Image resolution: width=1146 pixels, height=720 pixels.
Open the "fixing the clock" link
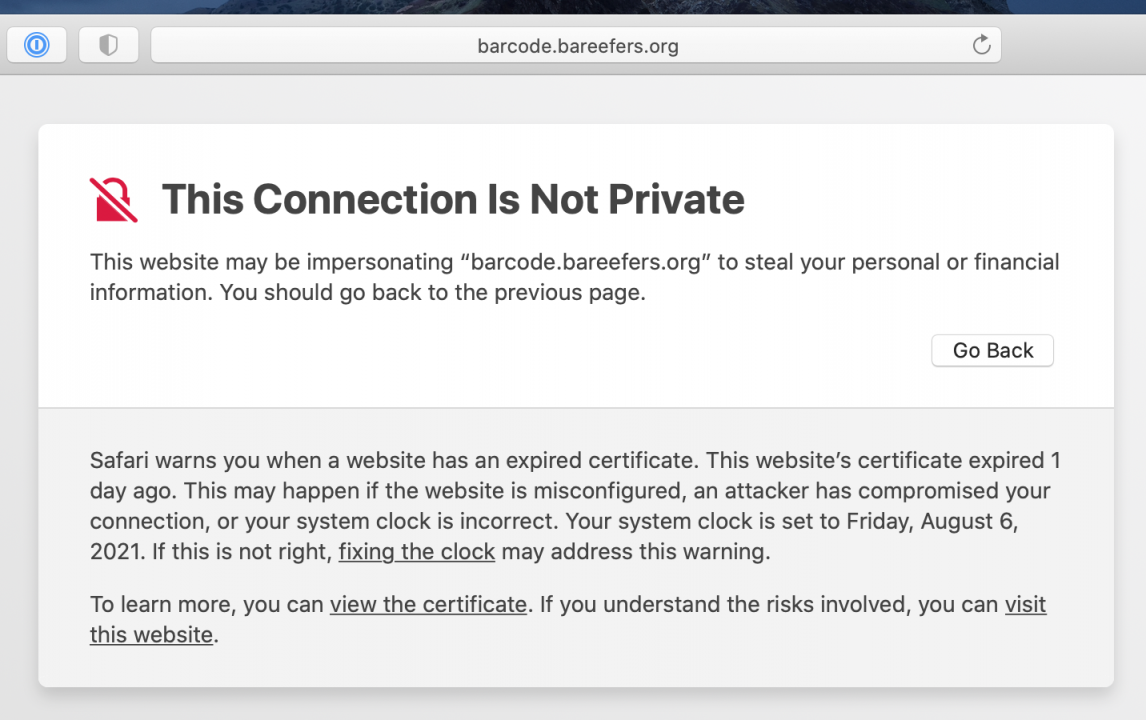[416, 552]
